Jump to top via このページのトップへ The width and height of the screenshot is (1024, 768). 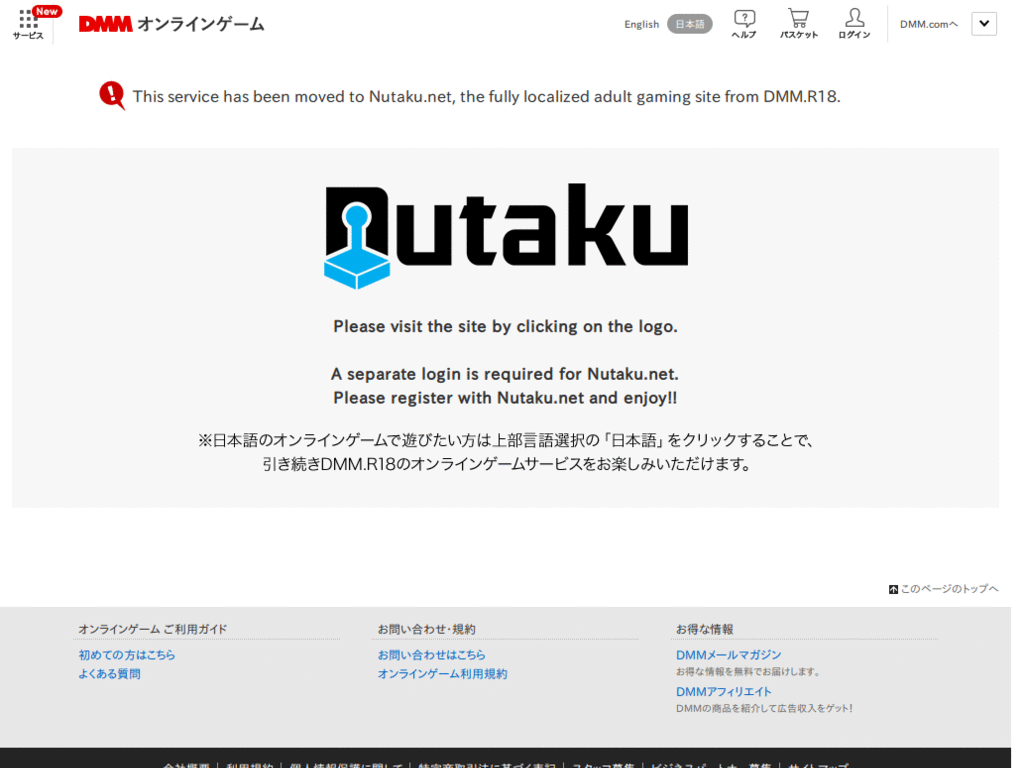pyautogui.click(x=949, y=589)
